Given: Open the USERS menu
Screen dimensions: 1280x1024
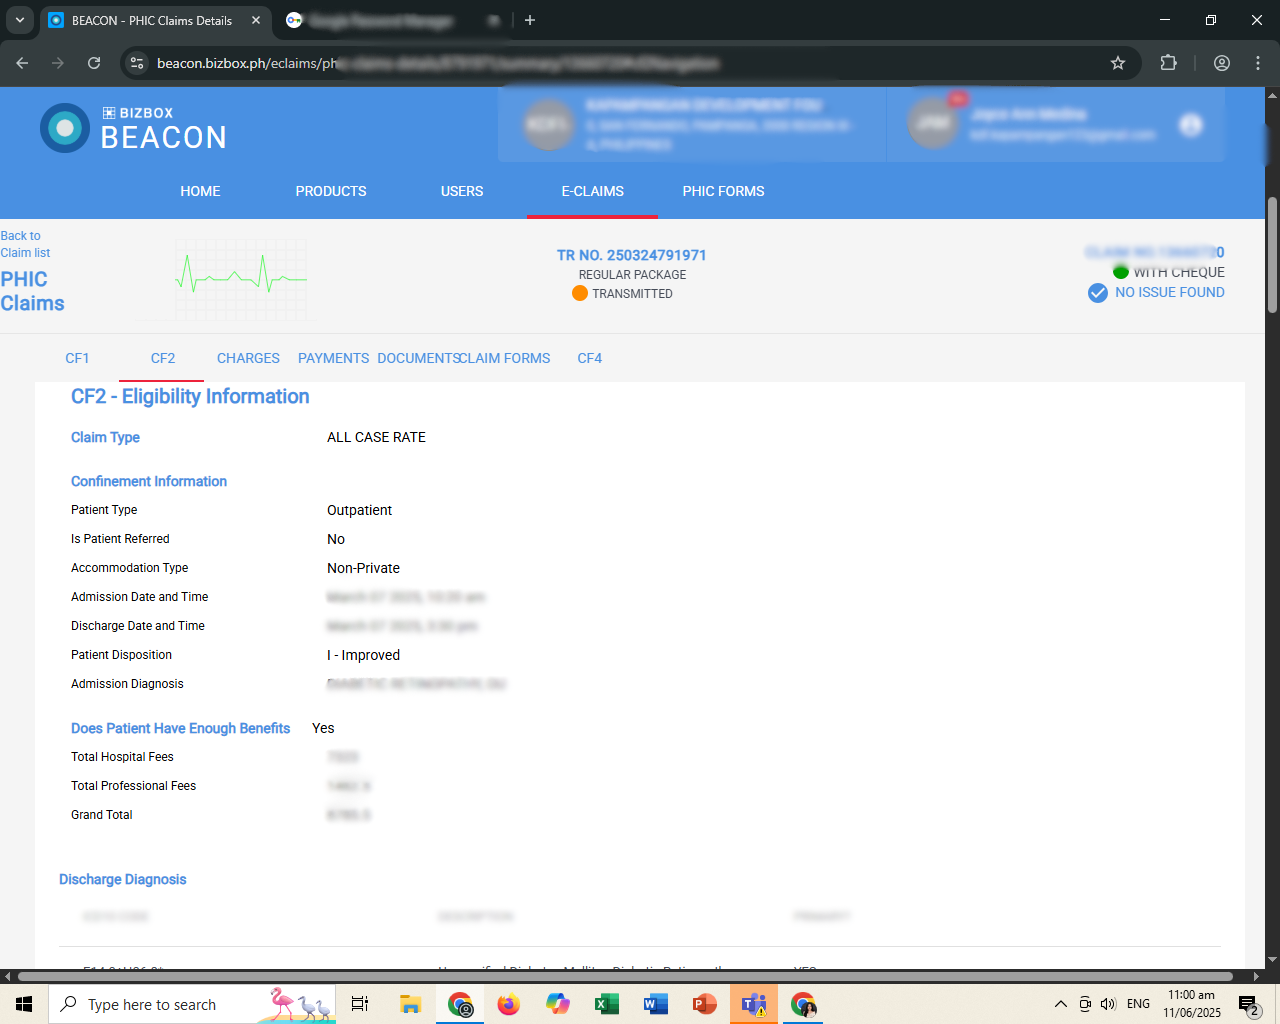Looking at the screenshot, I should (462, 191).
